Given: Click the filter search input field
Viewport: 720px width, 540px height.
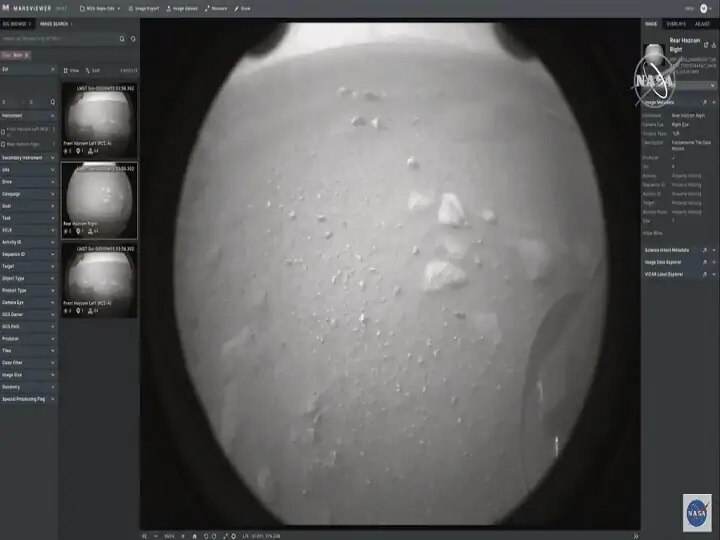Looking at the screenshot, I should [x=60, y=39].
